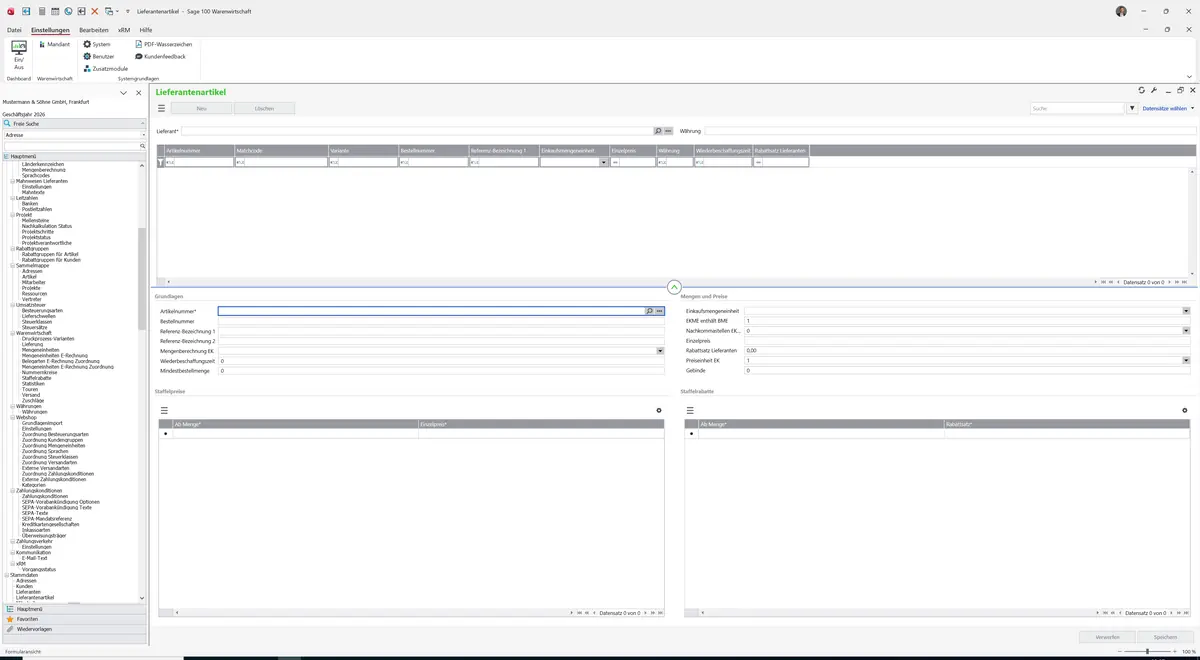Click the calculator icon in quick access toolbar
This screenshot has width=1200, height=660.
pyautogui.click(x=42, y=11)
